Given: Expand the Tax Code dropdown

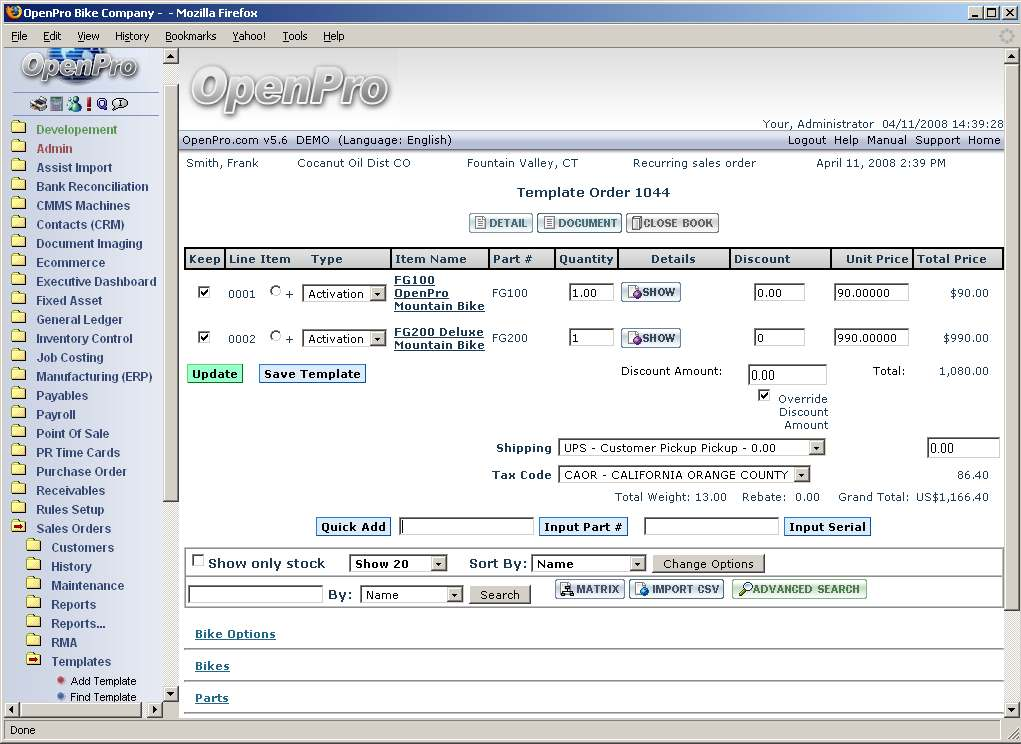Looking at the screenshot, I should tap(684, 475).
